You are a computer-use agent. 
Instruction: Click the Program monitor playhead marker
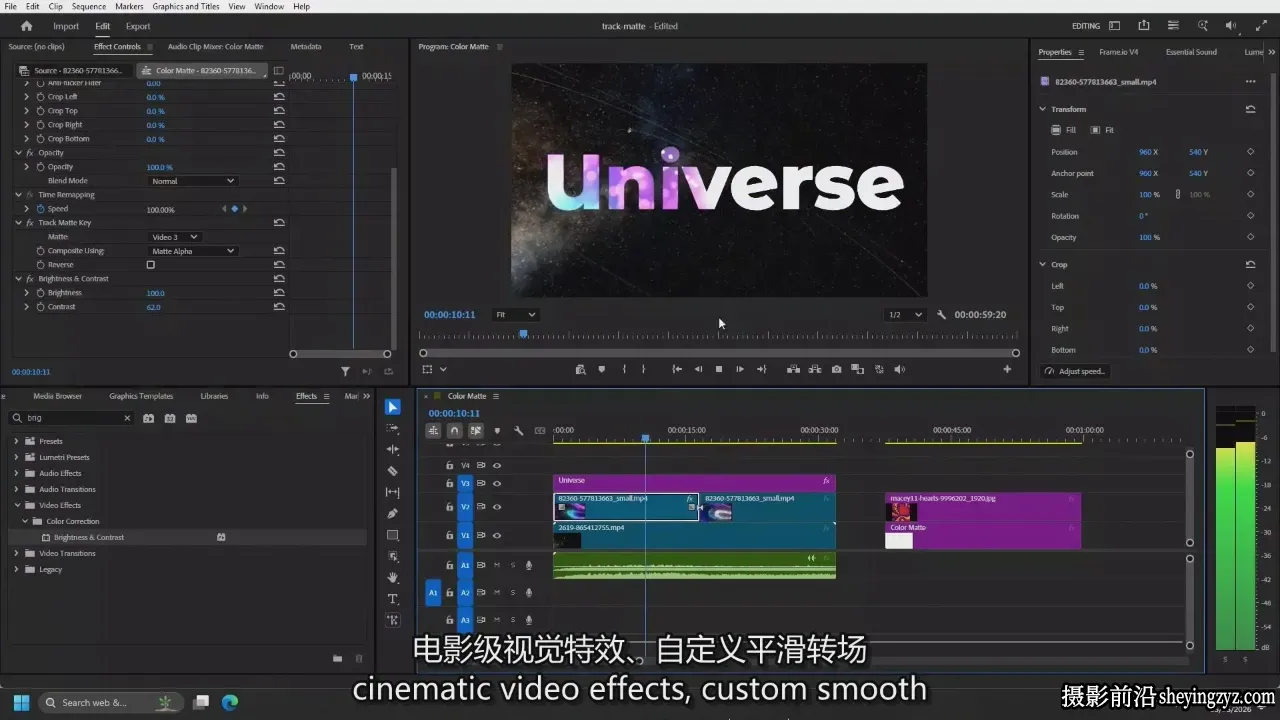(523, 334)
